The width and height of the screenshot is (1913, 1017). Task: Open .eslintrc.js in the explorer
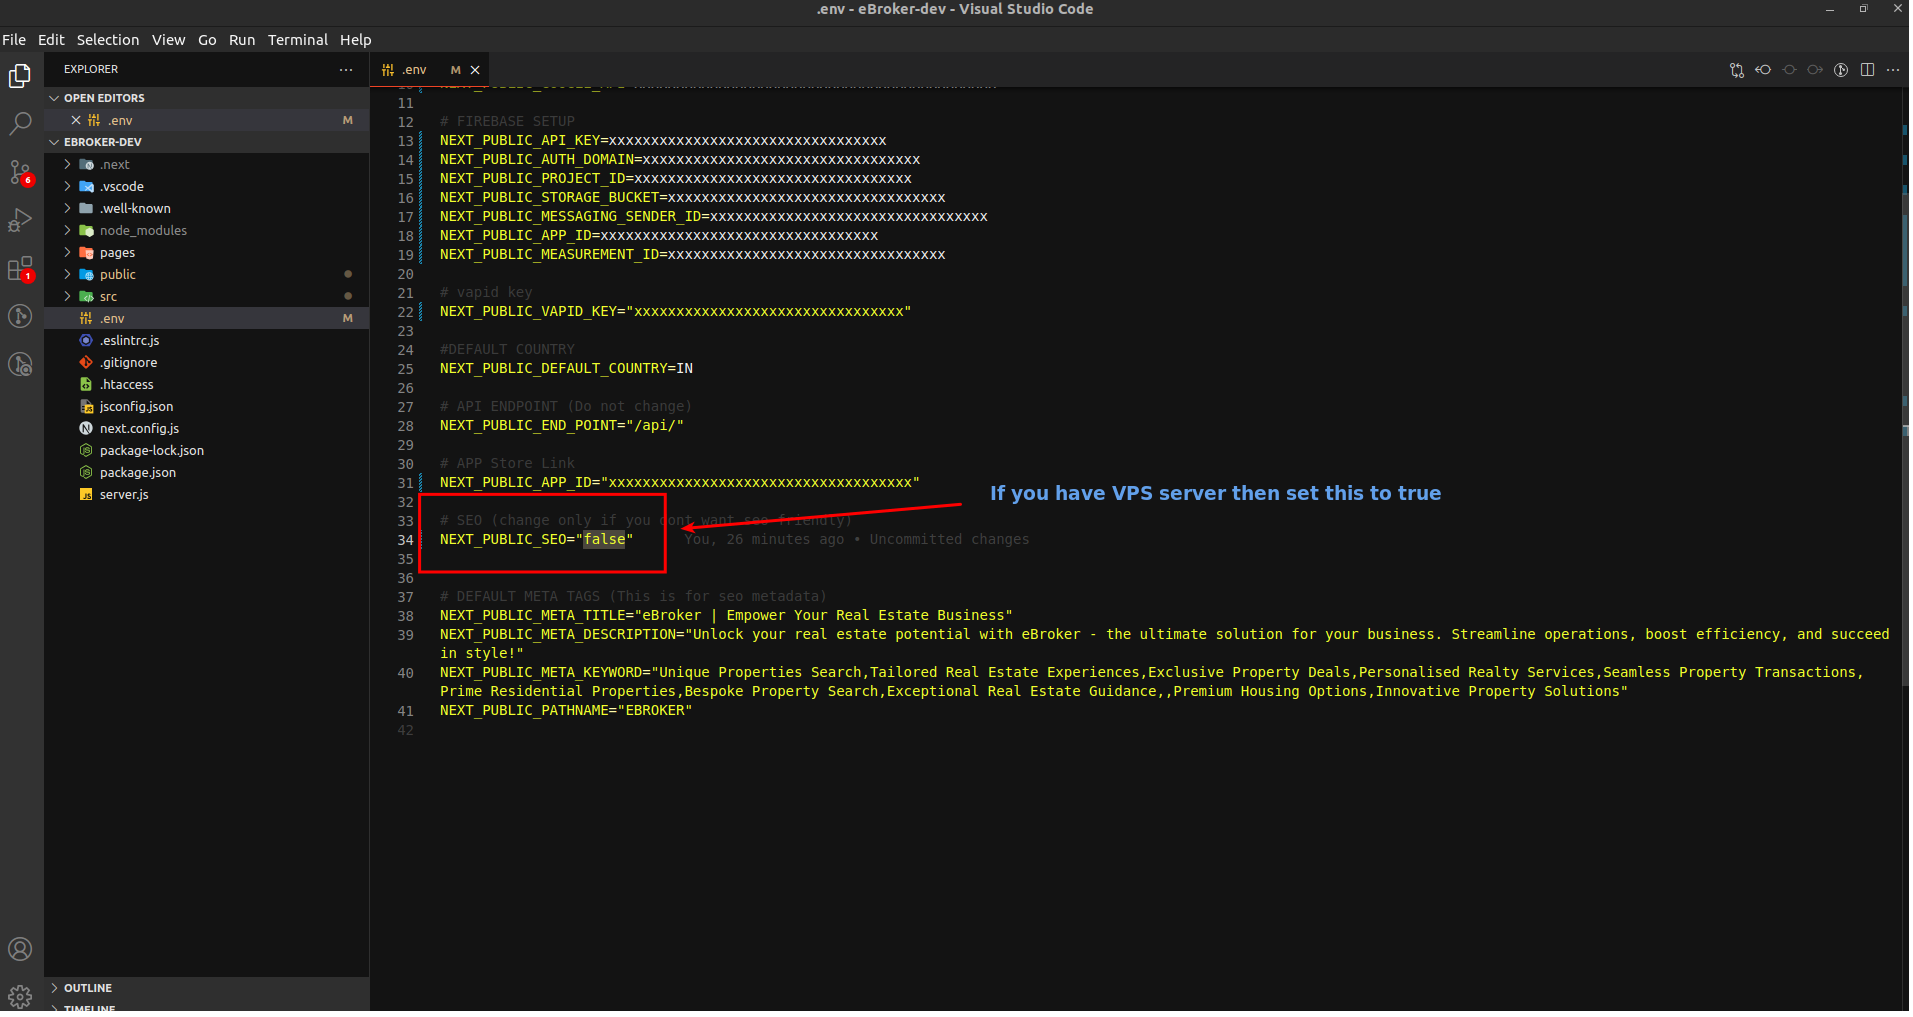pyautogui.click(x=207, y=340)
